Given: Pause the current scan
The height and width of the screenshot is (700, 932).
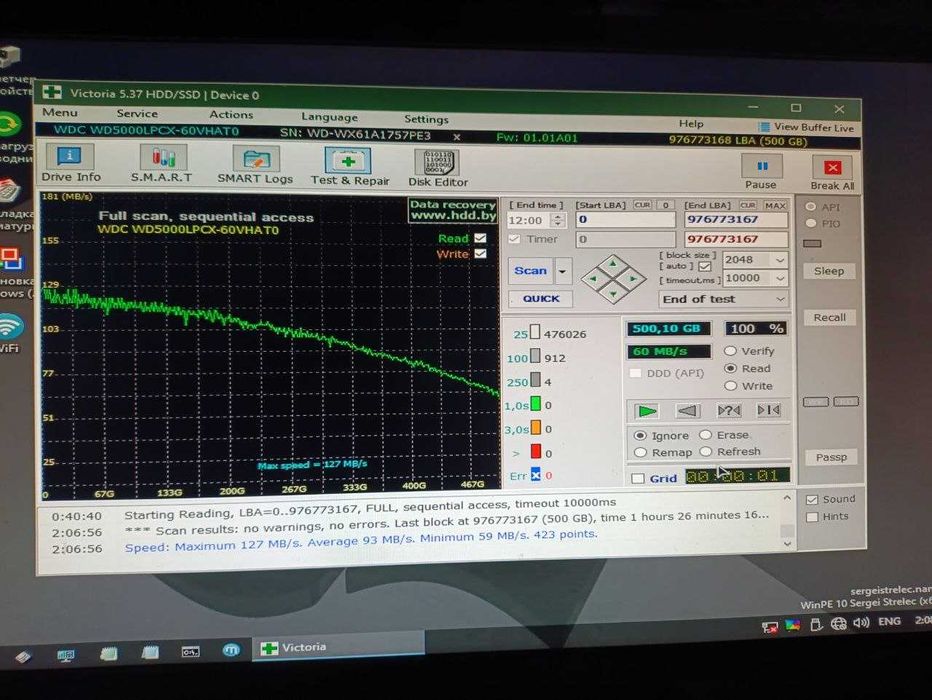Looking at the screenshot, I should coord(761,171).
